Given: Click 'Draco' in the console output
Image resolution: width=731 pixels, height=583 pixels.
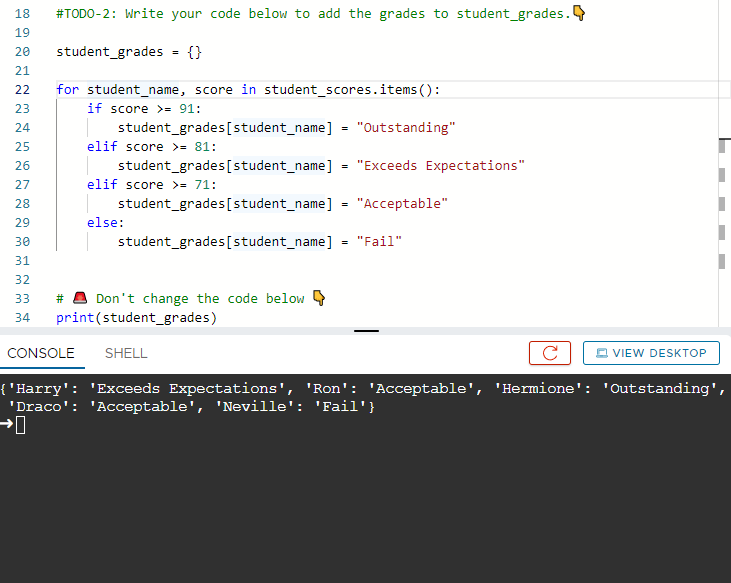Looking at the screenshot, I should click(x=39, y=406).
